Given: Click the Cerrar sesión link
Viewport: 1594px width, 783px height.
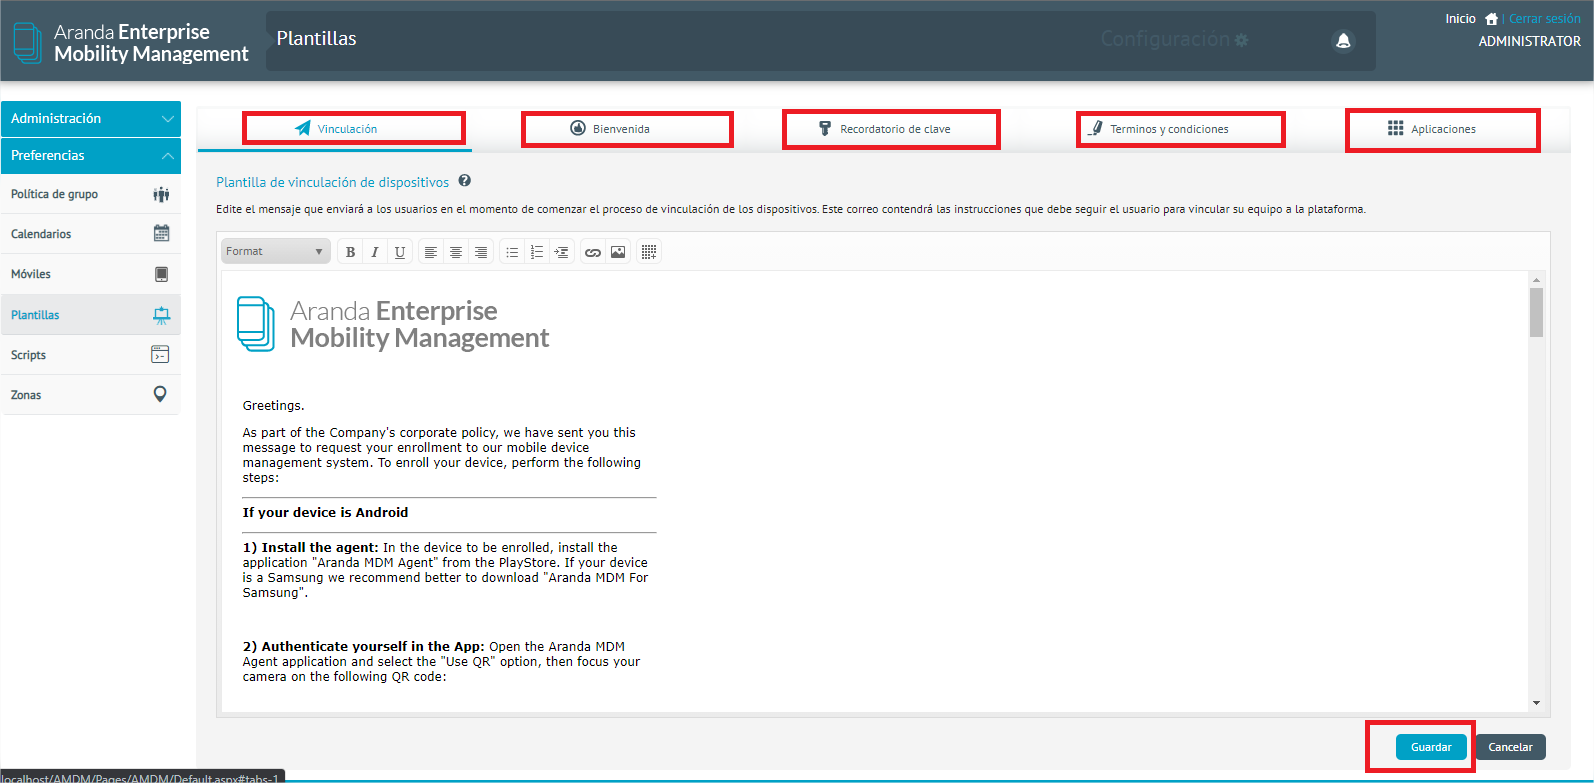Looking at the screenshot, I should [1544, 19].
